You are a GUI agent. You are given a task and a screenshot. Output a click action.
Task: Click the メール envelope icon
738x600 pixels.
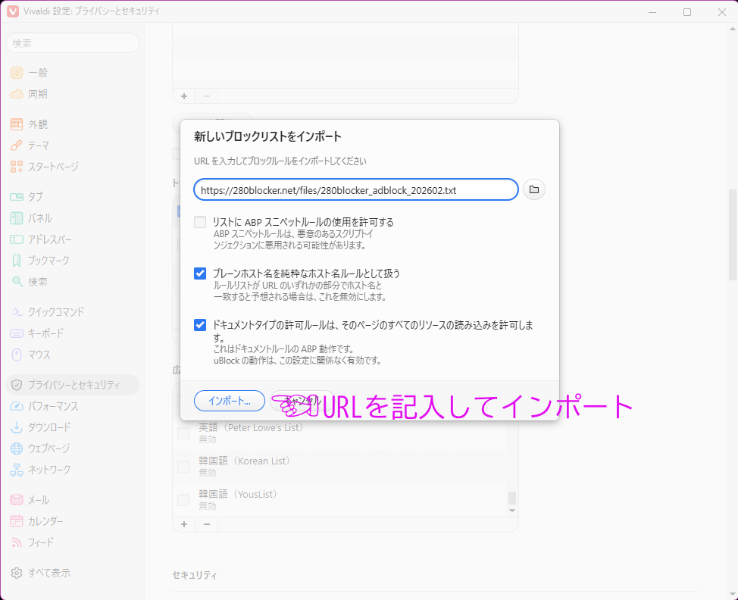(x=17, y=500)
